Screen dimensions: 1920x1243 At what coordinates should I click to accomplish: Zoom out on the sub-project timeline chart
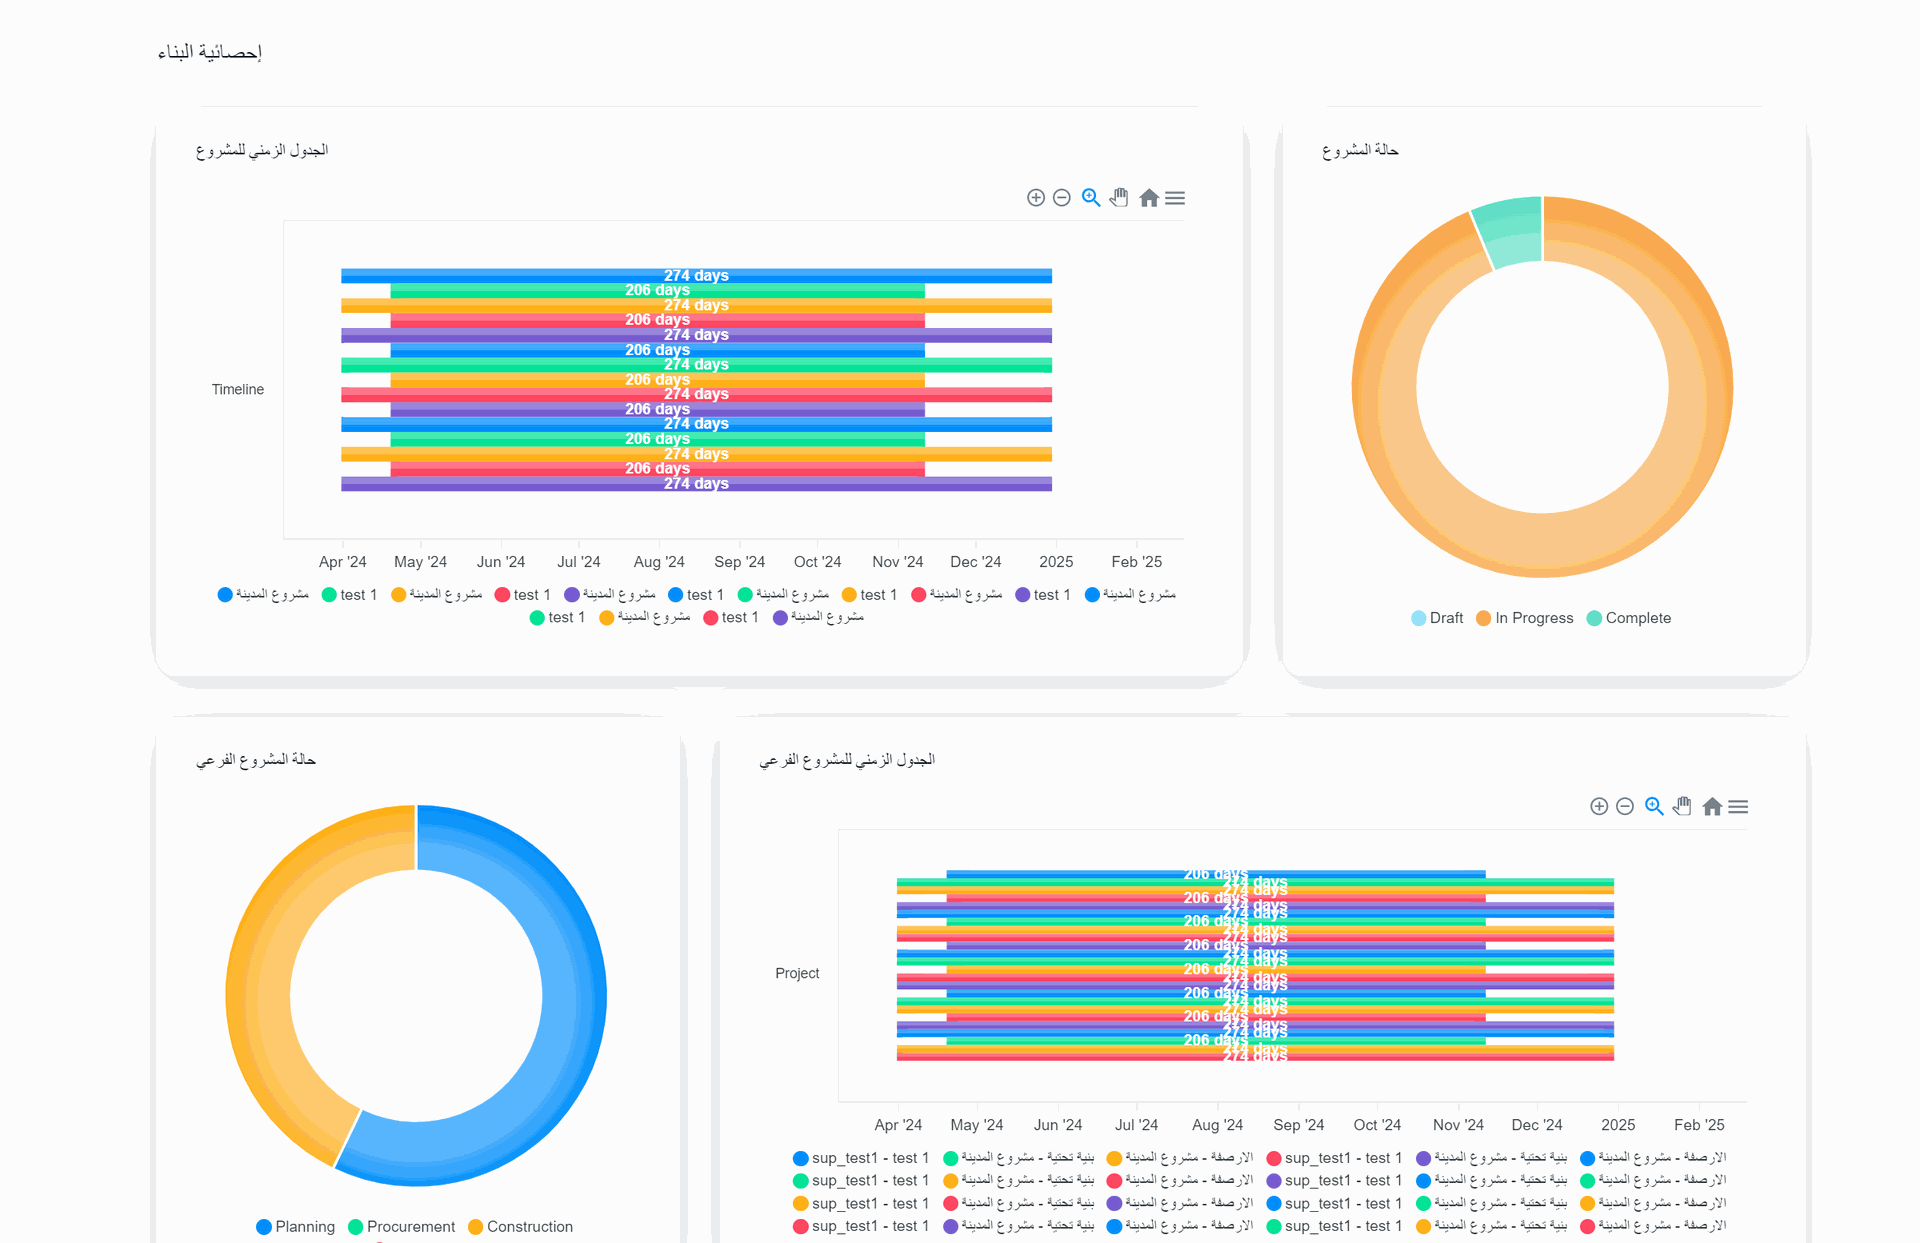point(1625,807)
